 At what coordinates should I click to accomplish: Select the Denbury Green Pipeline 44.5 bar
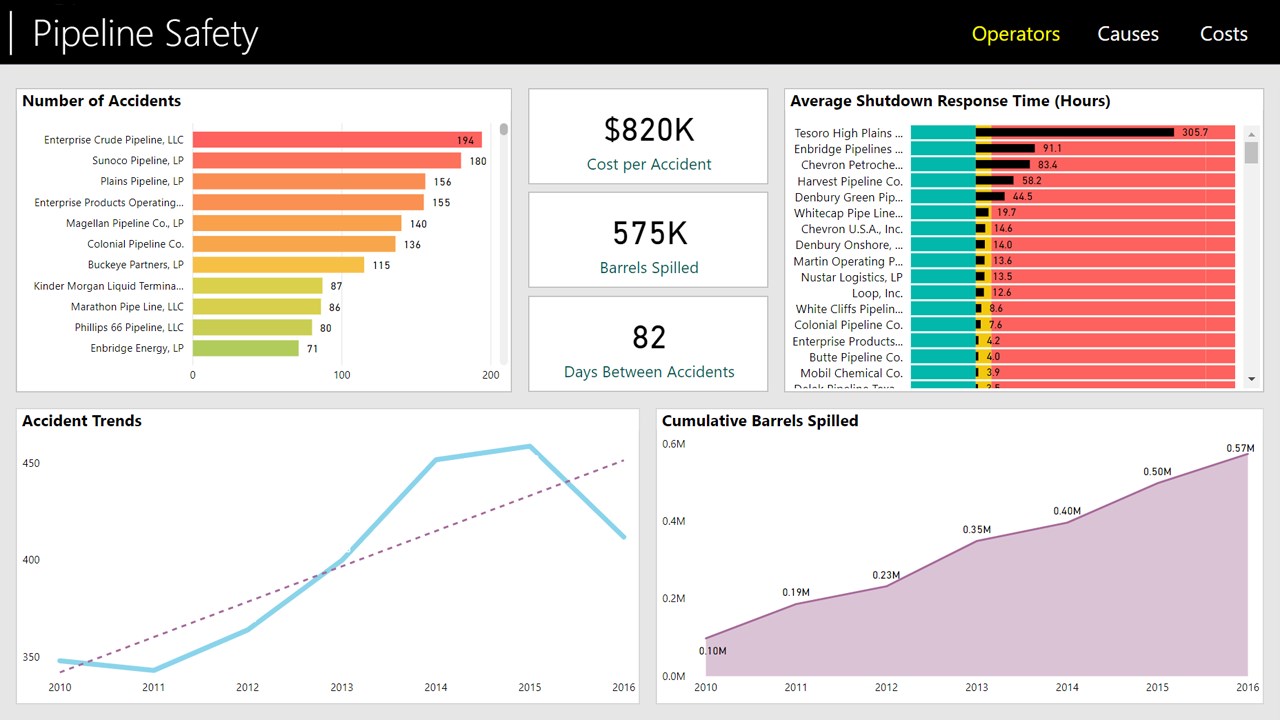point(990,196)
